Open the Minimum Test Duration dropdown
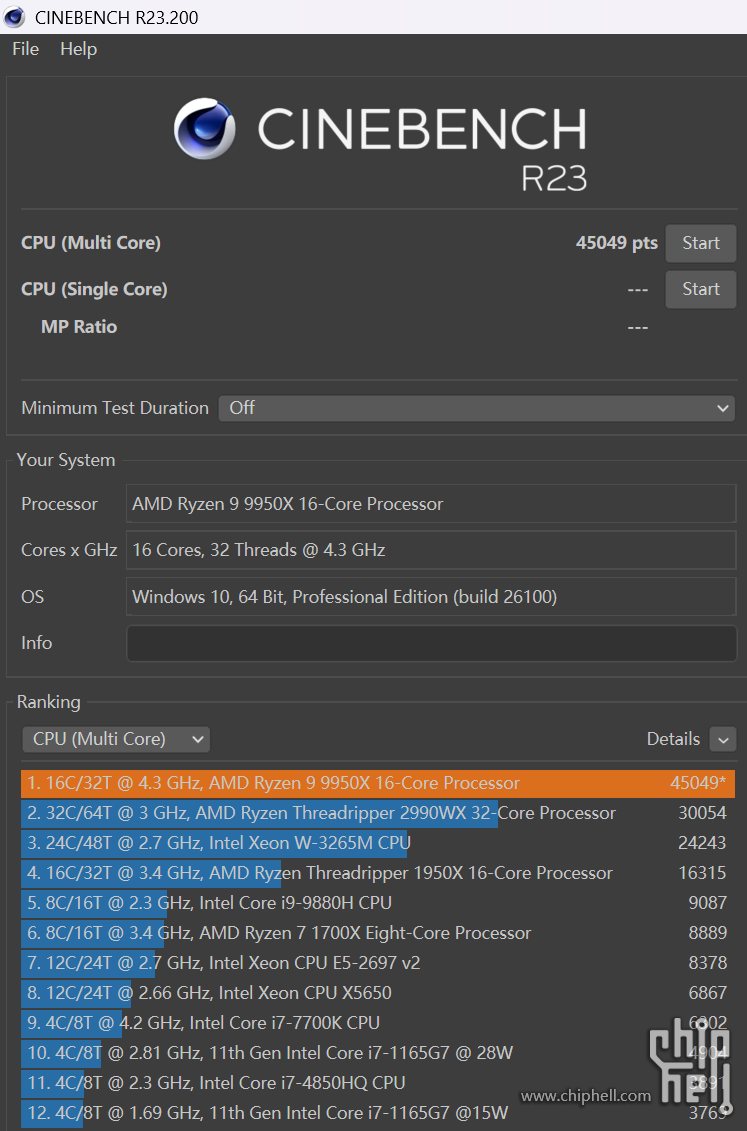747x1131 pixels. (477, 408)
